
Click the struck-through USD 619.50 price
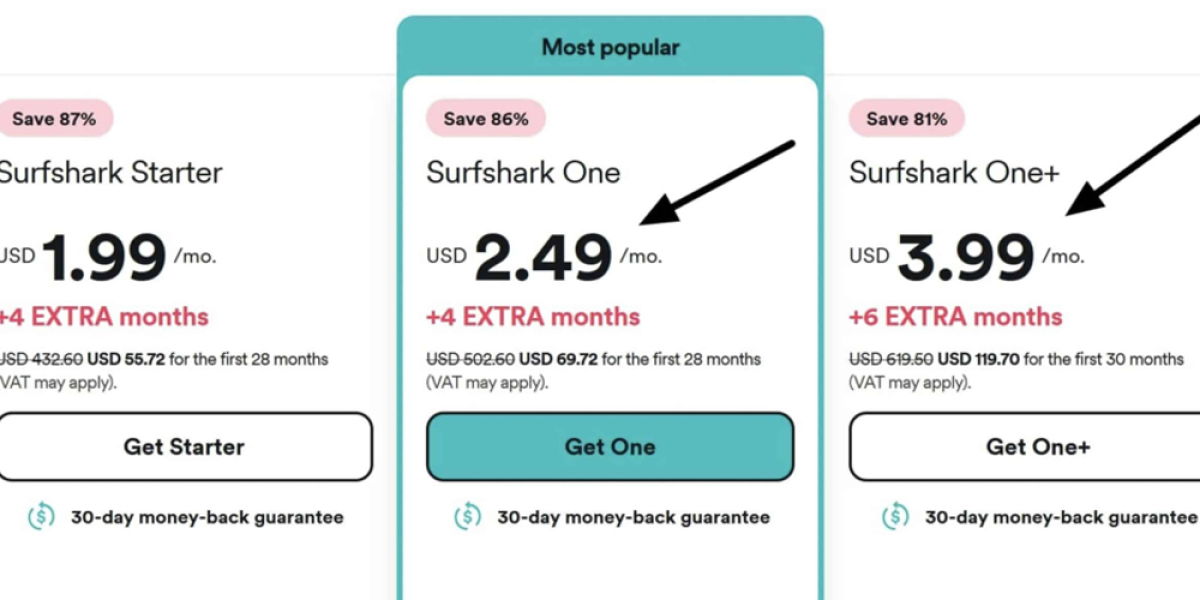pyautogui.click(x=889, y=359)
